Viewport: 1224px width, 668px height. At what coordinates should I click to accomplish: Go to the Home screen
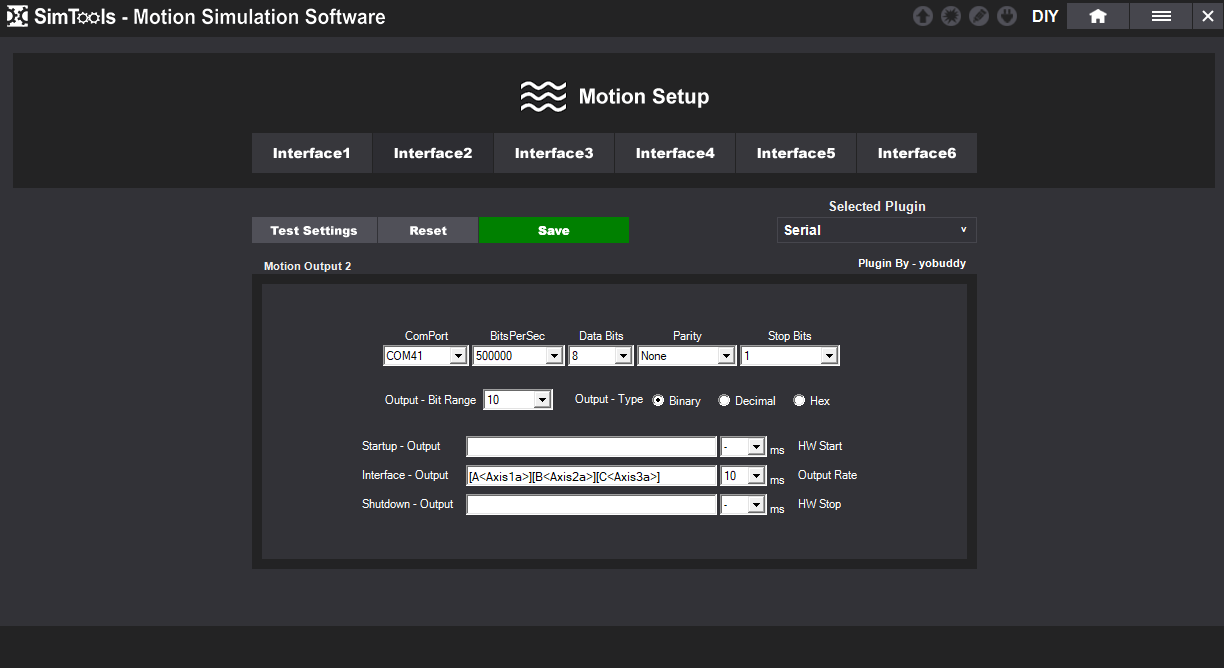tap(1098, 16)
